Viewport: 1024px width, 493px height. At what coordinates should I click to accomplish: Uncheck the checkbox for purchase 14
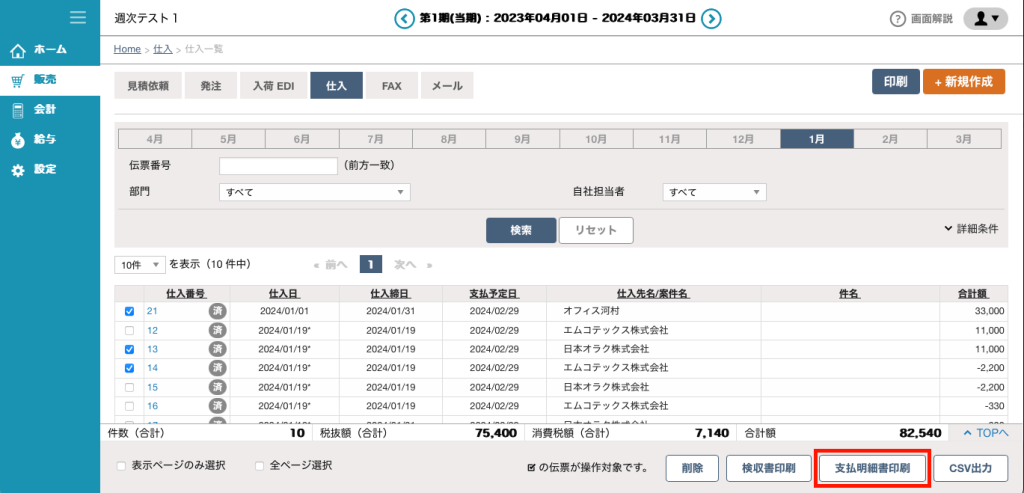click(129, 368)
